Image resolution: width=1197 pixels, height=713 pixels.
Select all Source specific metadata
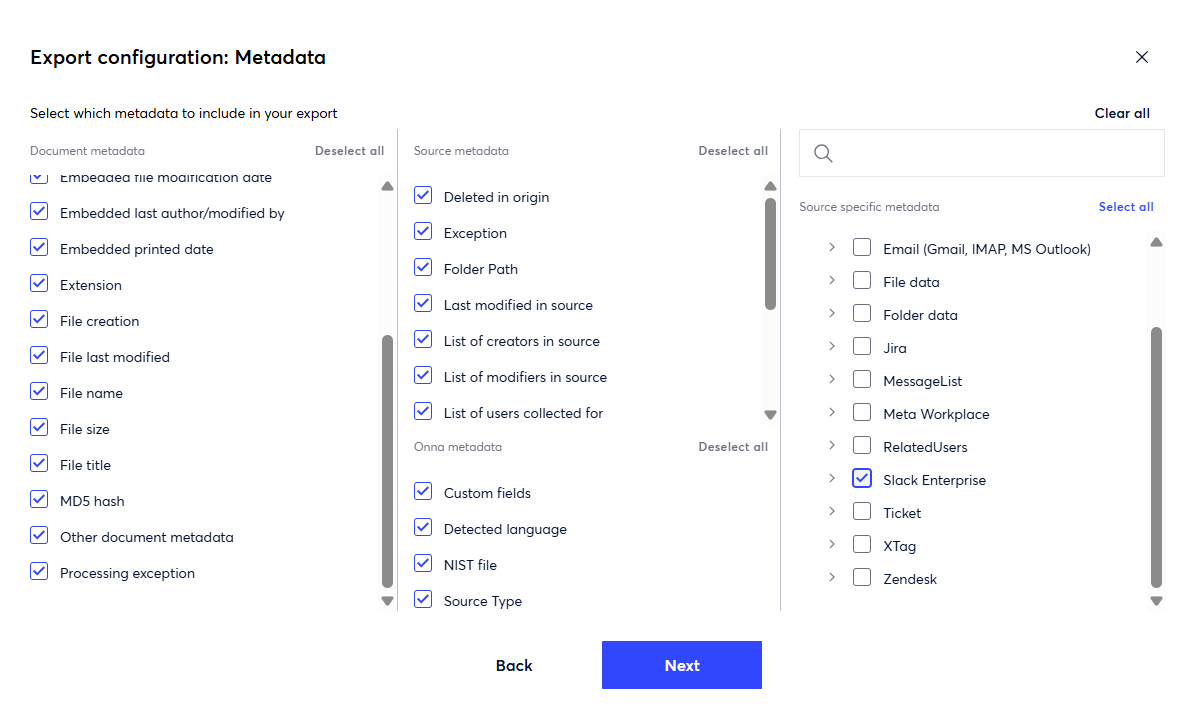pyautogui.click(x=1125, y=207)
